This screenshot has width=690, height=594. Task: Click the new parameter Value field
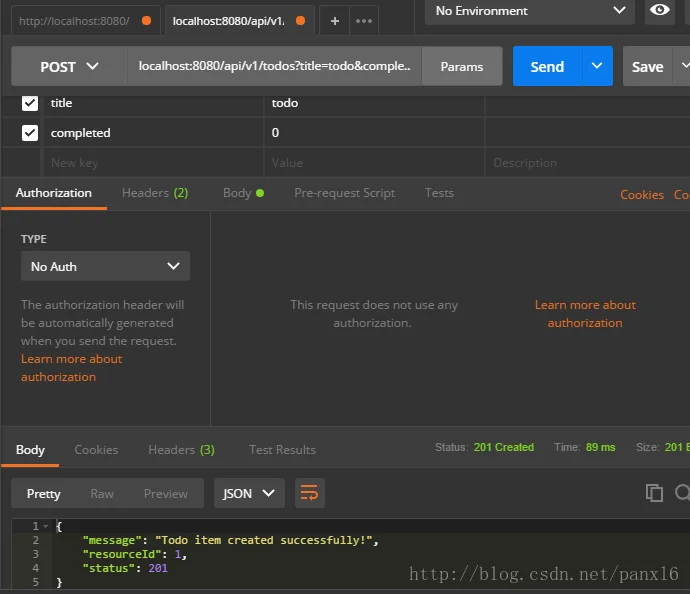click(374, 163)
